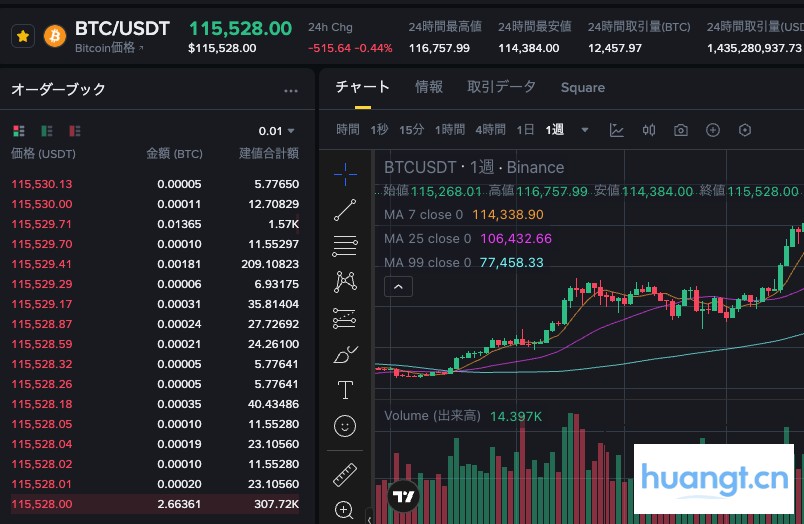Select the zoom in tool
Image resolution: width=804 pixels, height=524 pixels.
(344, 510)
